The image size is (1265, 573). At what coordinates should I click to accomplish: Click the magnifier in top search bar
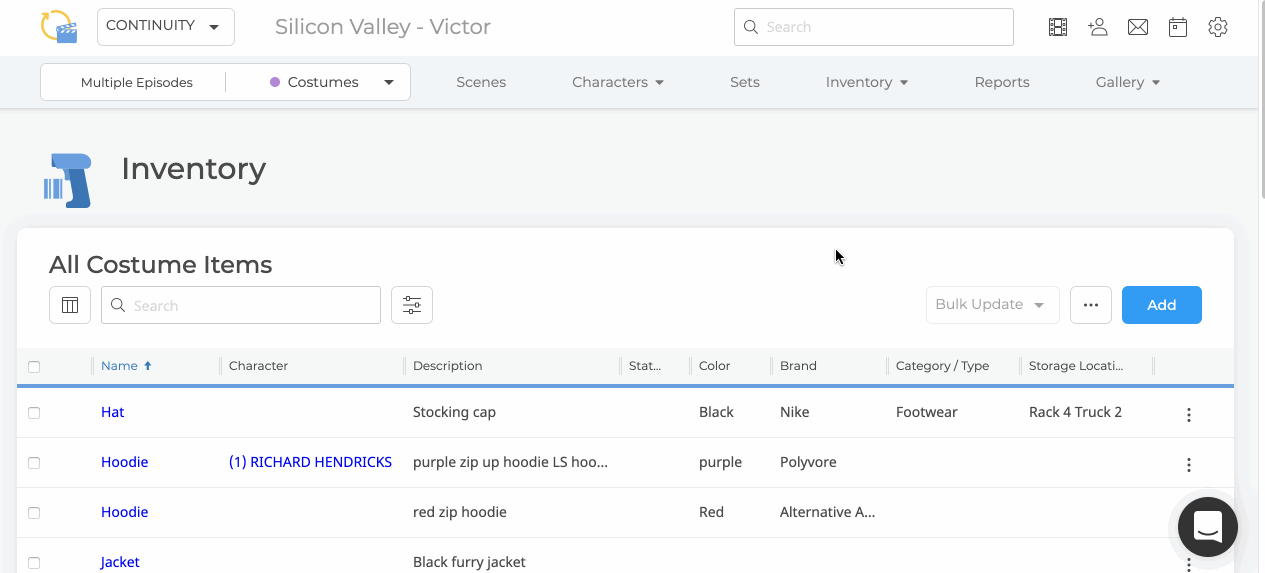[x=750, y=27]
